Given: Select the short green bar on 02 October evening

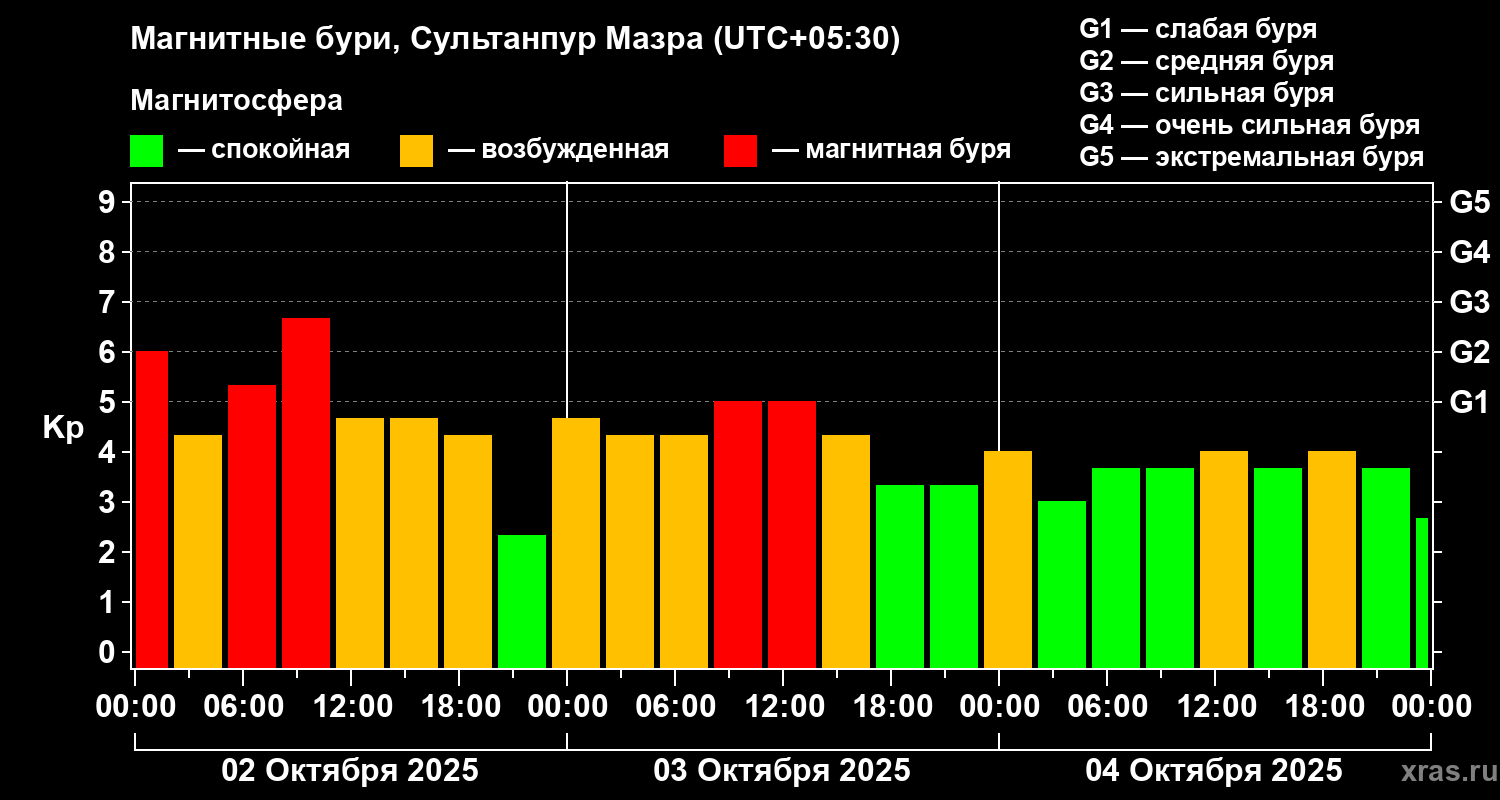Looking at the screenshot, I should tap(522, 601).
